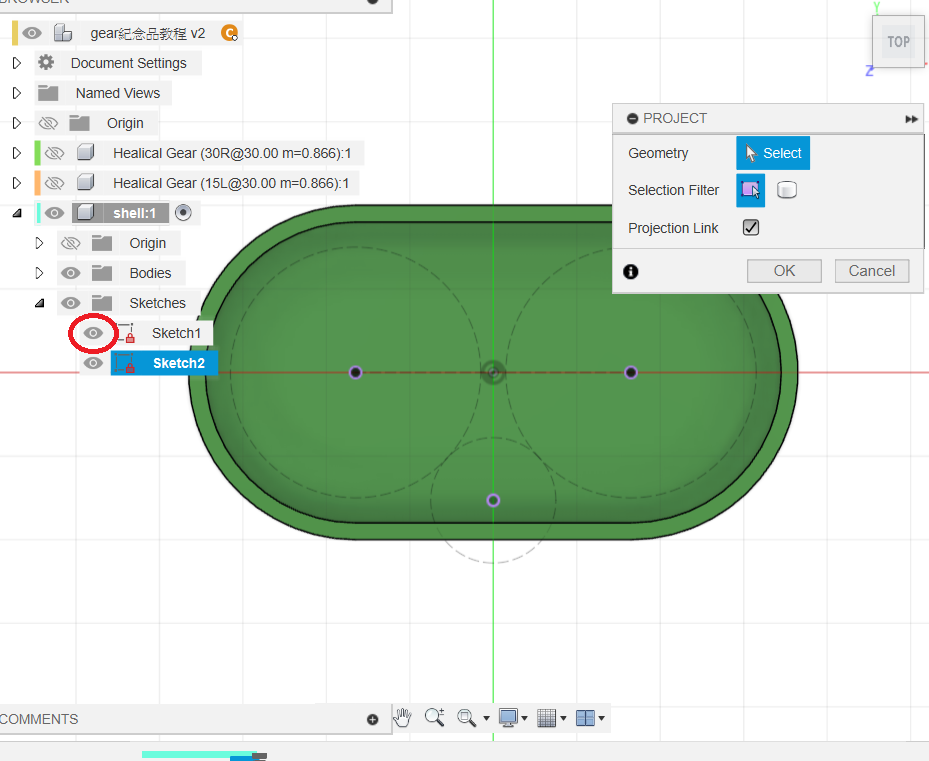Expand the Named Views folder

[x=17, y=93]
